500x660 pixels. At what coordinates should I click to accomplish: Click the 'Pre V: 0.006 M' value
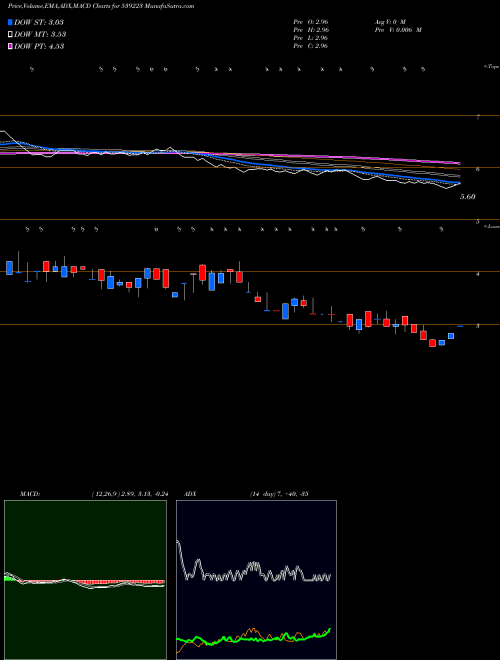398,30
